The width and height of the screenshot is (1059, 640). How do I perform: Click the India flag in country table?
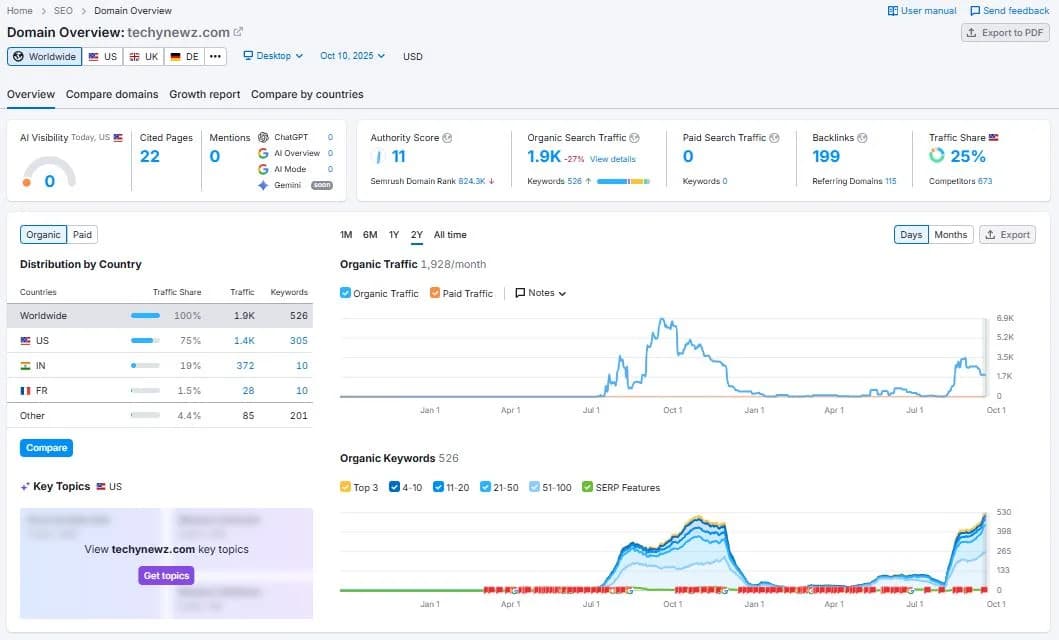[x=26, y=366]
